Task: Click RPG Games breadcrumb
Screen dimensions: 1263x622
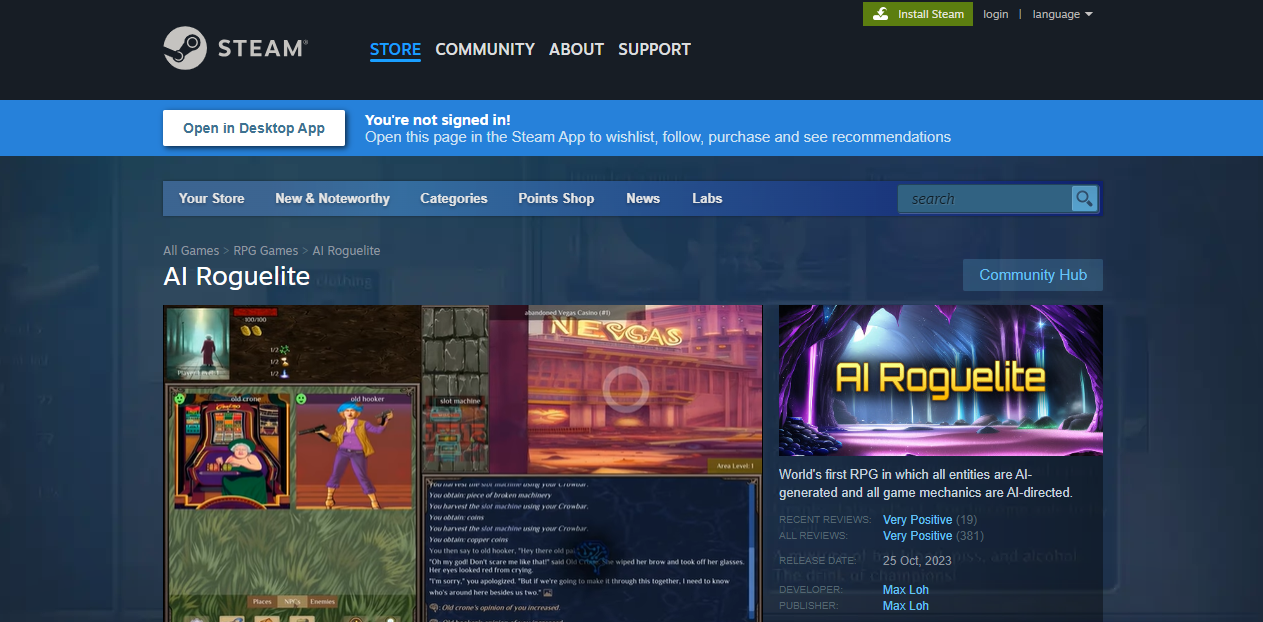Action: pos(266,250)
